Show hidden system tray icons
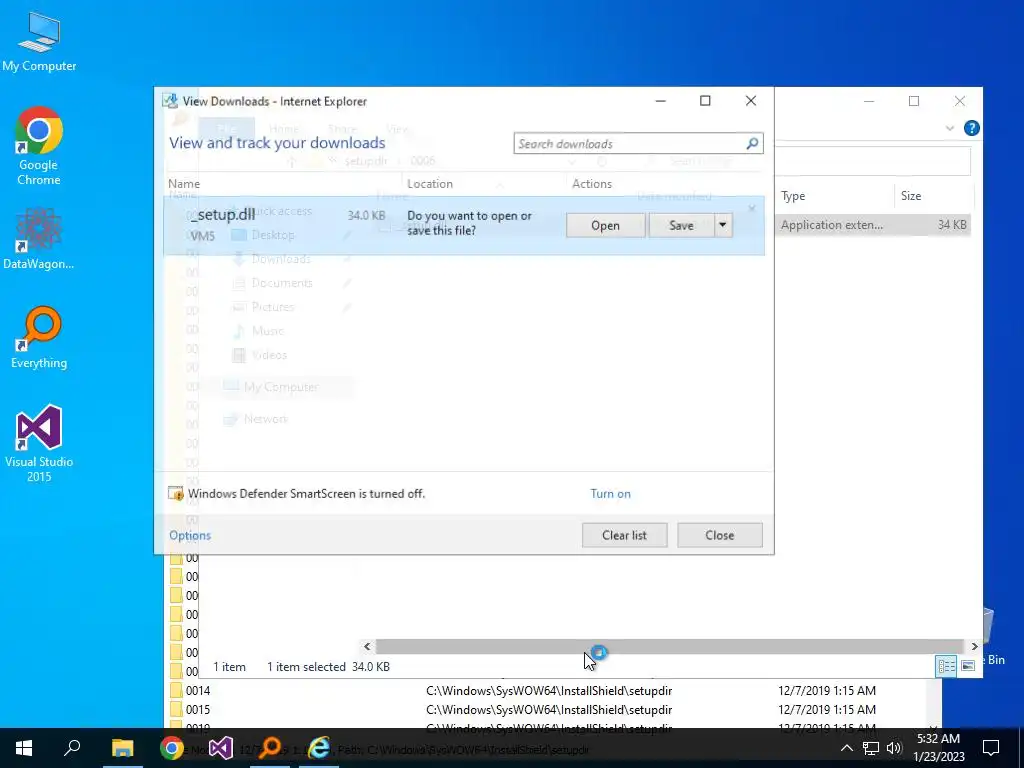 tap(846, 748)
